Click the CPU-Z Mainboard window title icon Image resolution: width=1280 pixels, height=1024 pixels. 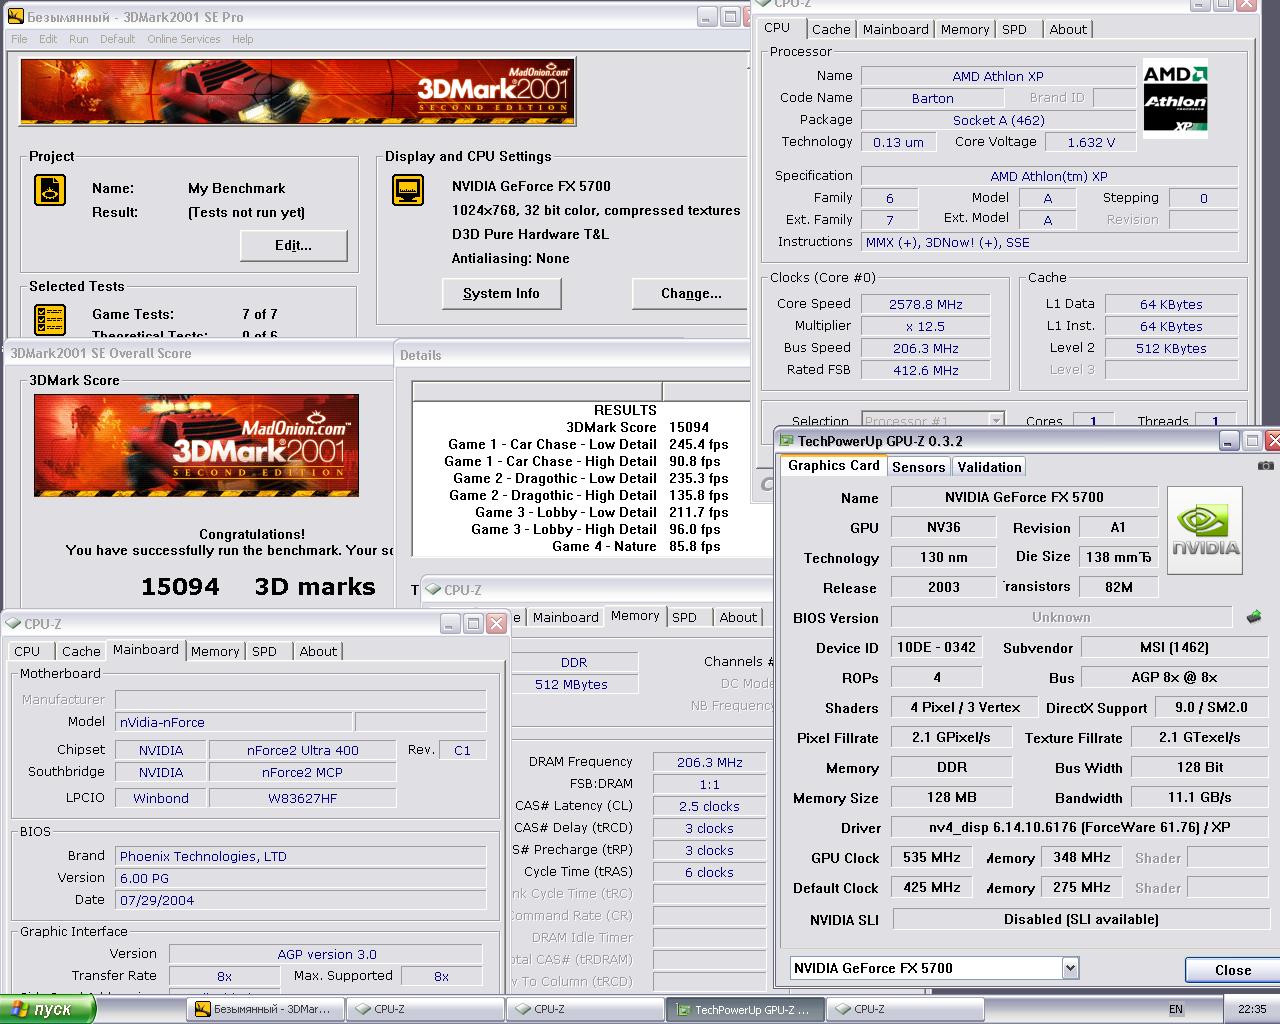click(x=13, y=623)
